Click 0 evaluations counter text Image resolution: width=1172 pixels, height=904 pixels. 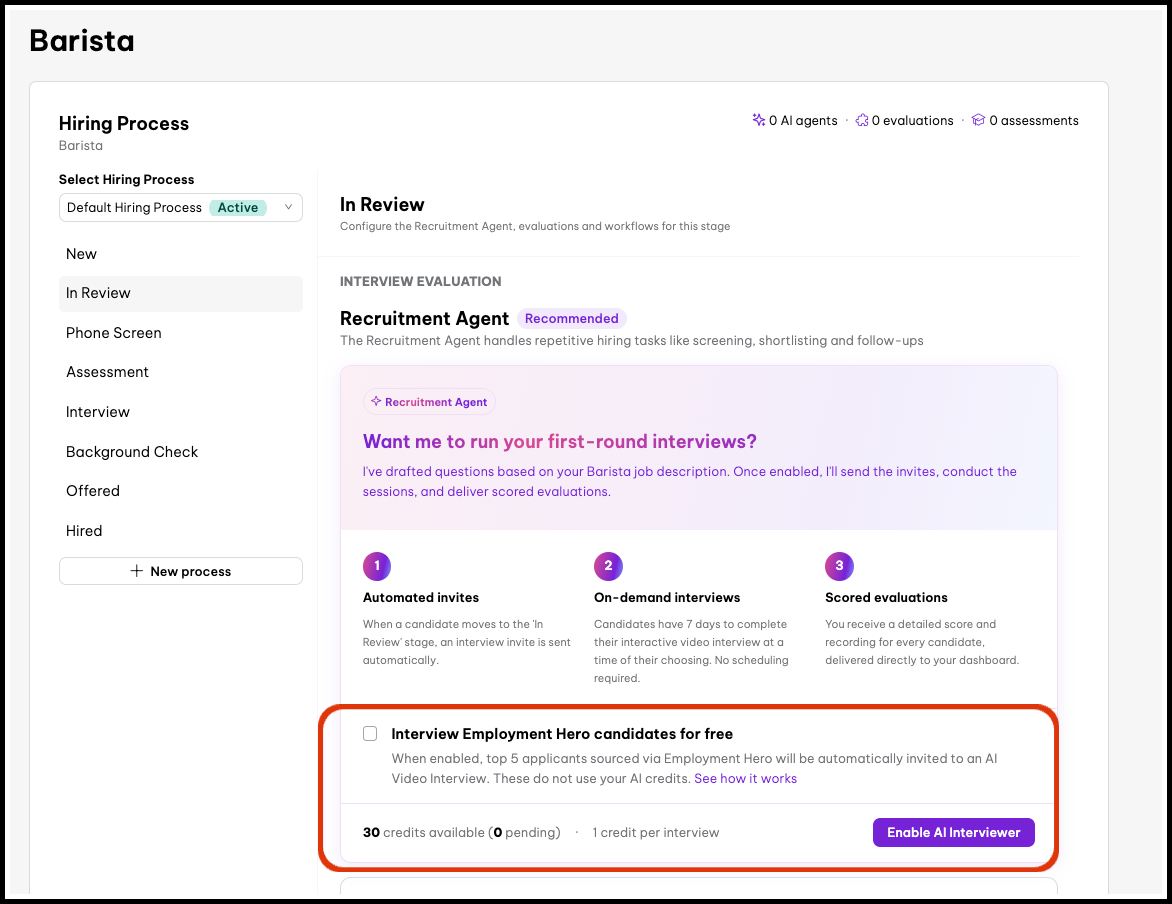(913, 120)
